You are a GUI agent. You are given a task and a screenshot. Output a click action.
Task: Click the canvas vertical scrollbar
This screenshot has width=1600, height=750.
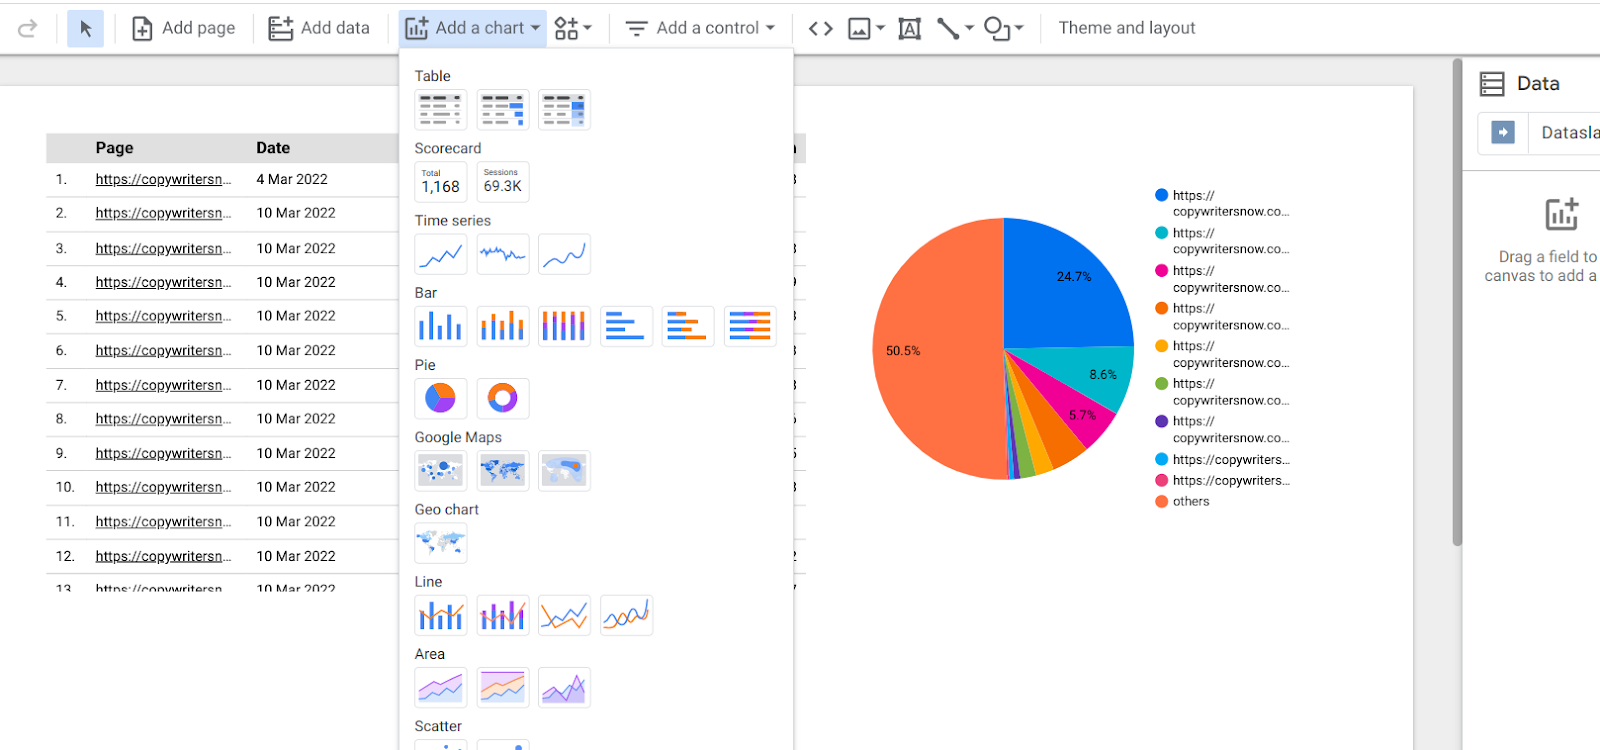1457,303
